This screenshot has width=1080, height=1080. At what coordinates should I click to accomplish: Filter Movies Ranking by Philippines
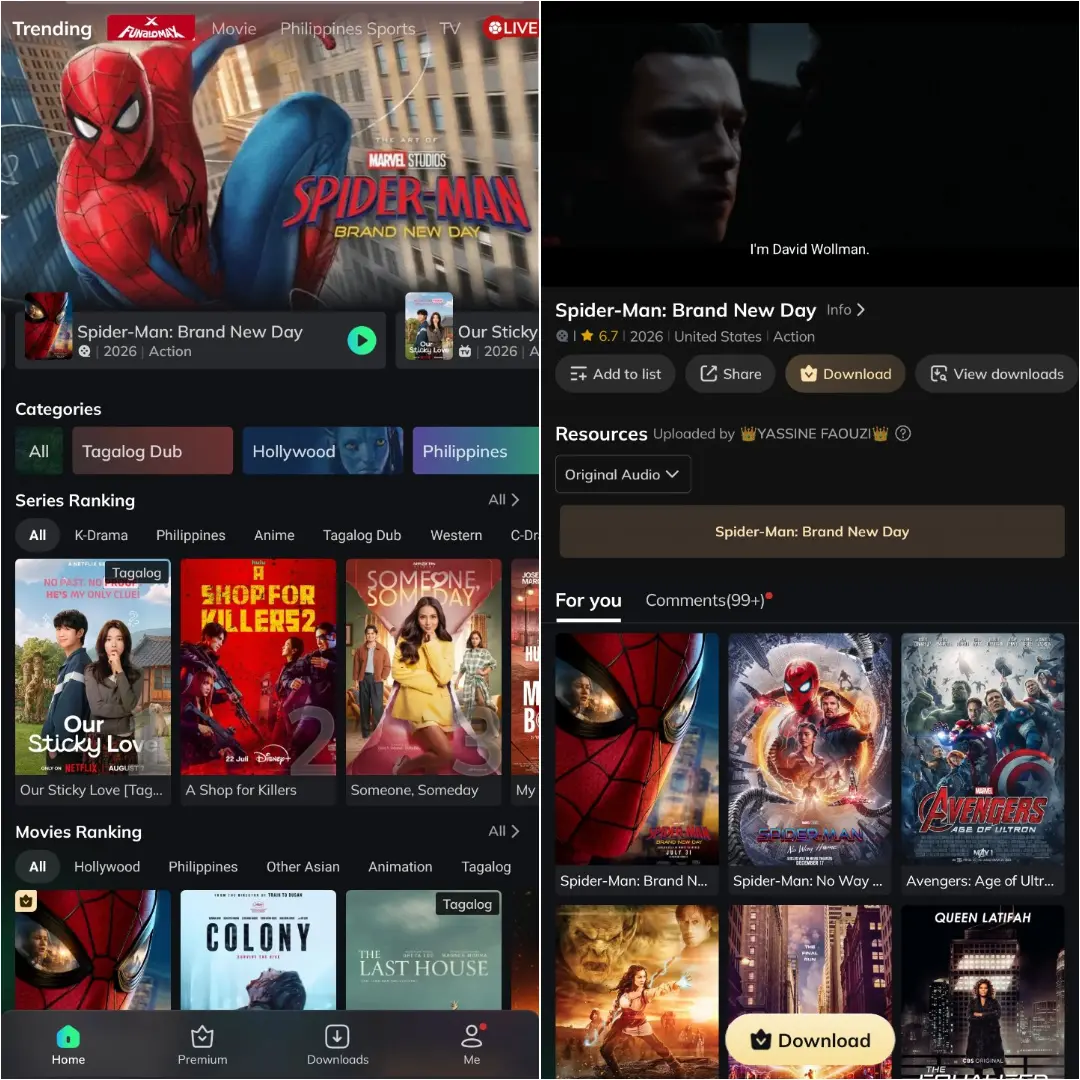click(x=202, y=866)
